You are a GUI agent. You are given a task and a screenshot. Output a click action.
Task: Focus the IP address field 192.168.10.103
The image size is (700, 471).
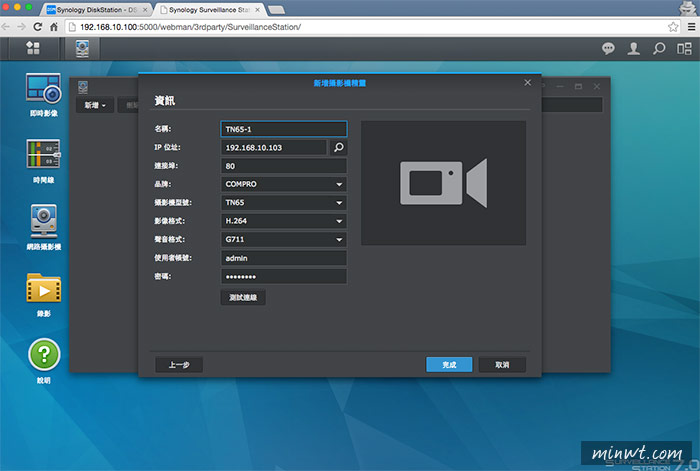274,147
